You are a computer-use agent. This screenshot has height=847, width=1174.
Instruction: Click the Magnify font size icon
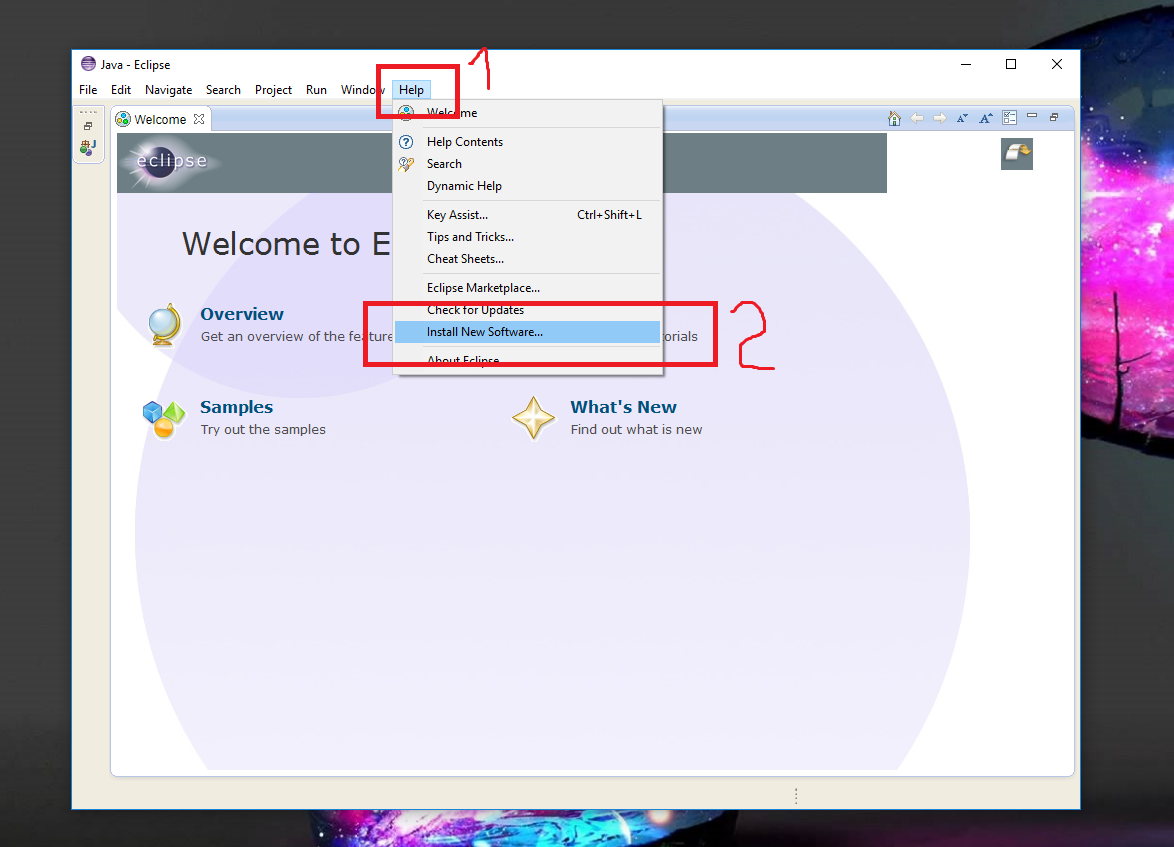coord(985,118)
